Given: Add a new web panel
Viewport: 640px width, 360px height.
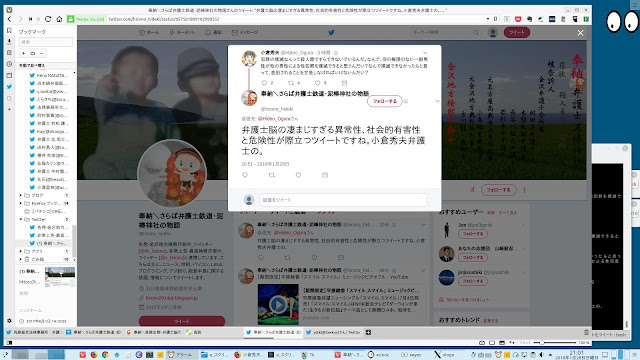Looking at the screenshot, I should [x=9, y=109].
